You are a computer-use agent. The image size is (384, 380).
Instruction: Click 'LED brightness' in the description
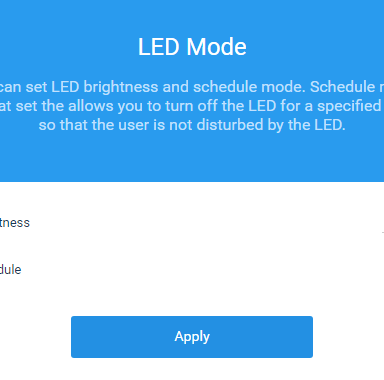pos(104,87)
